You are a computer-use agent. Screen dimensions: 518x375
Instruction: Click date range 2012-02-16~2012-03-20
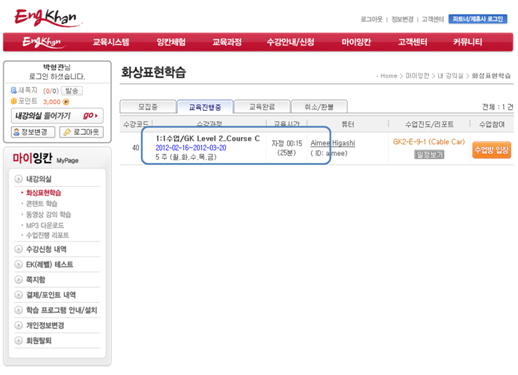(191, 148)
